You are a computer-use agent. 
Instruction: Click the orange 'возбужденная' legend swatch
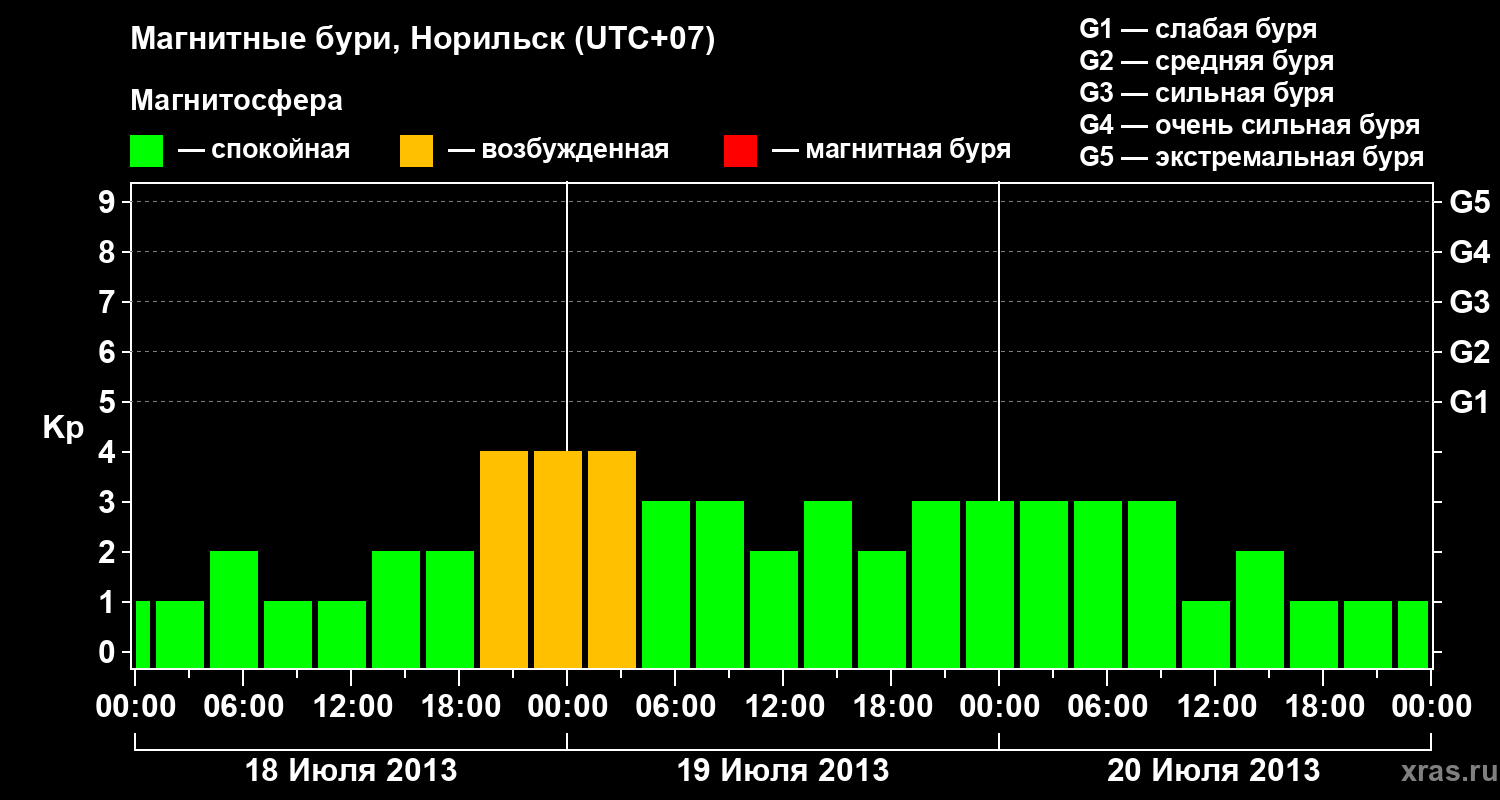point(416,151)
